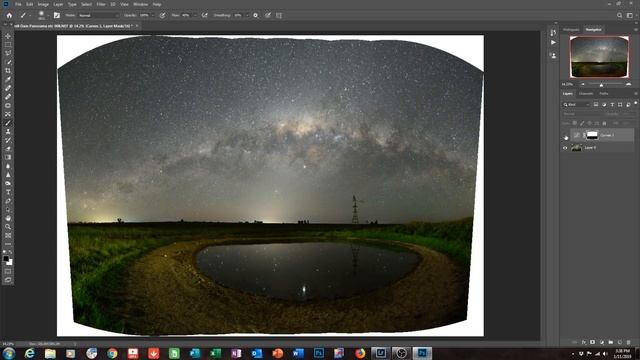This screenshot has height=360, width=640.
Task: Expand the Opacity slider arrow
Action: pyautogui.click(x=153, y=15)
